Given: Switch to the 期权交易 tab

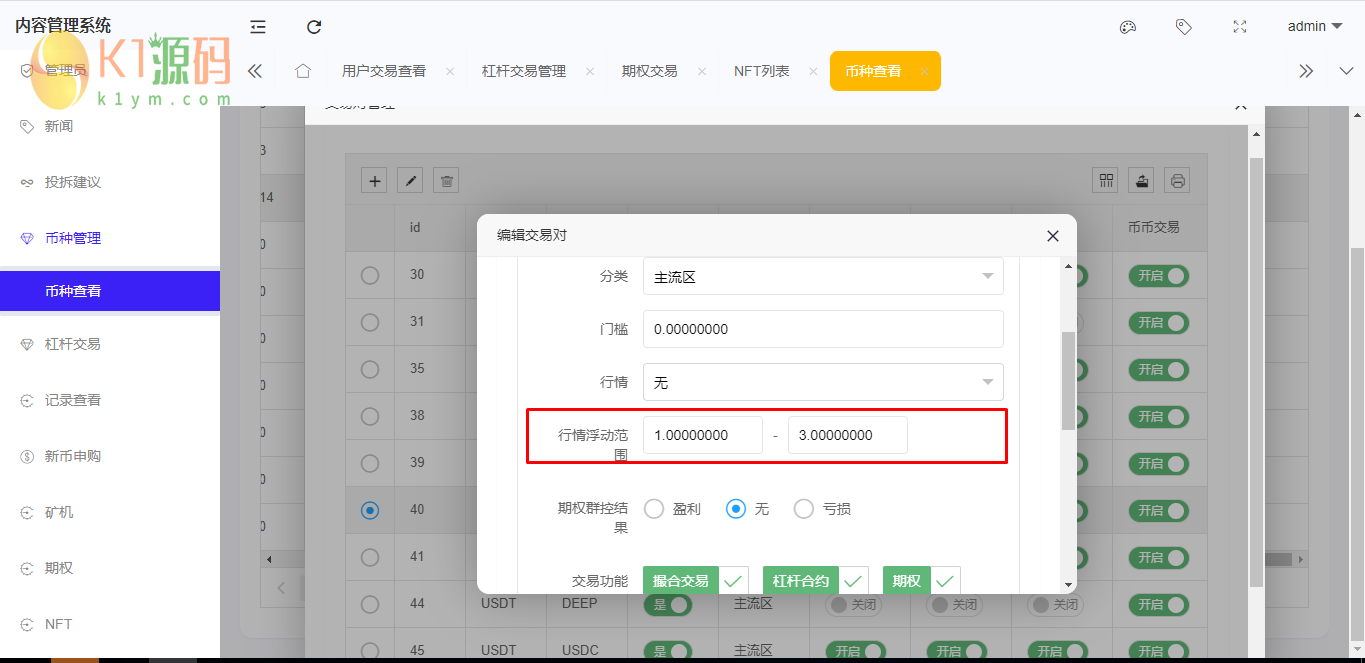Looking at the screenshot, I should (x=649, y=71).
